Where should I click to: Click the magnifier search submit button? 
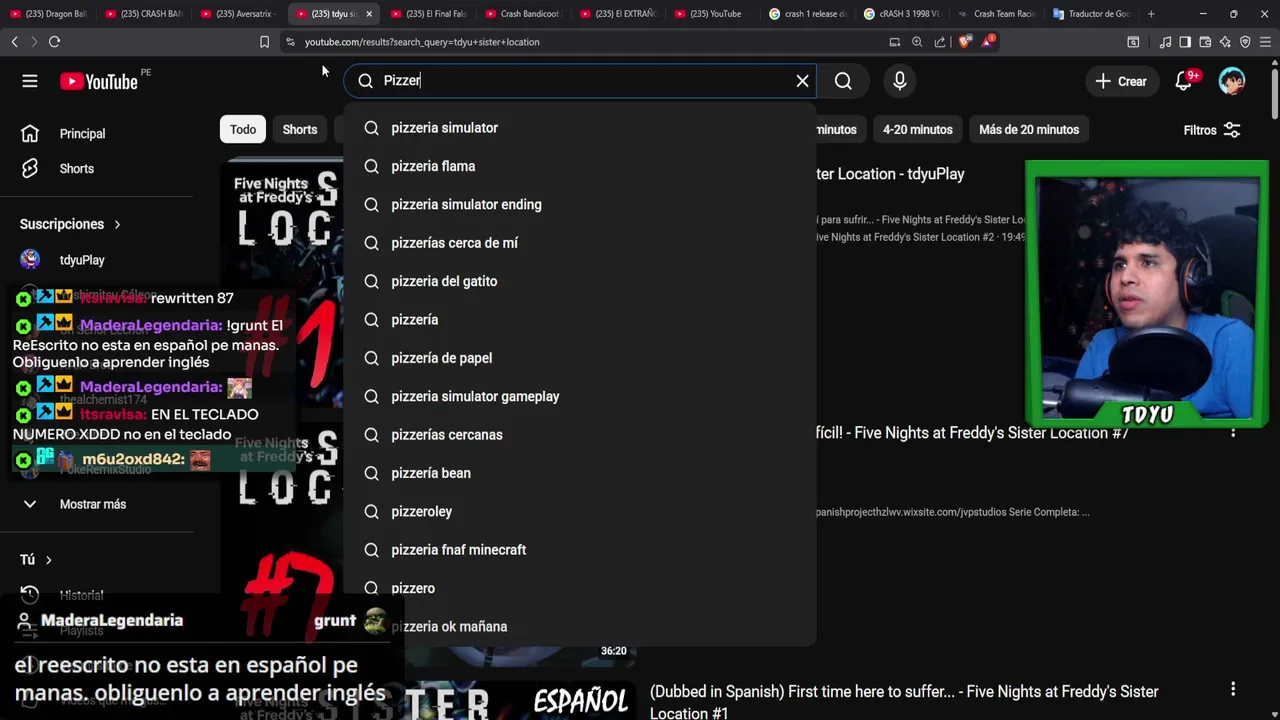pos(843,81)
